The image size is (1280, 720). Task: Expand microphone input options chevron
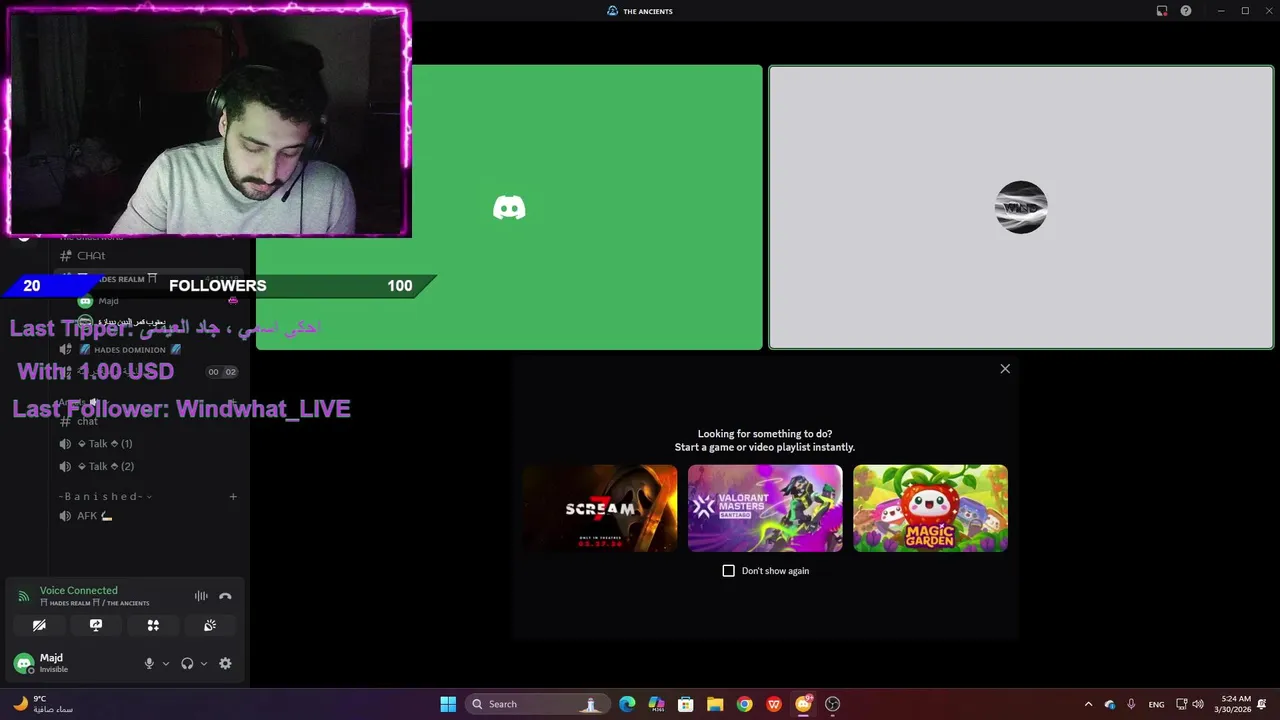click(x=166, y=663)
